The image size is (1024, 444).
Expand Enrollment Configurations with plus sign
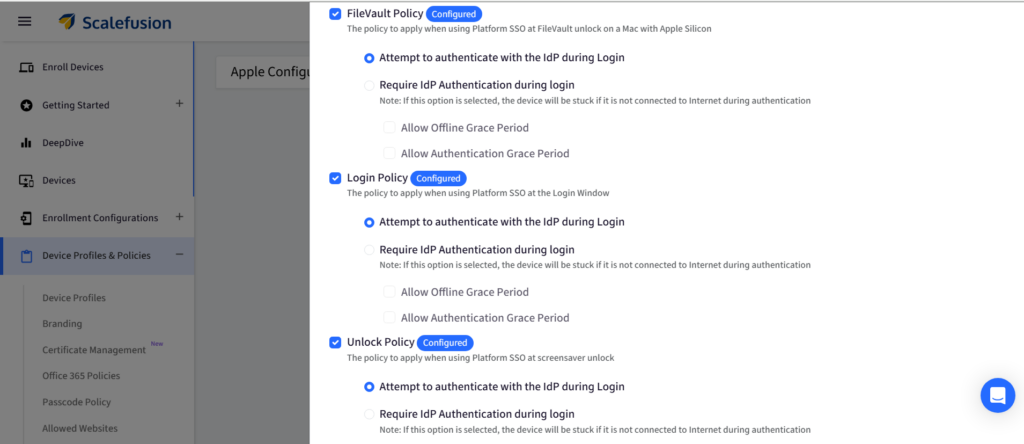(179, 217)
